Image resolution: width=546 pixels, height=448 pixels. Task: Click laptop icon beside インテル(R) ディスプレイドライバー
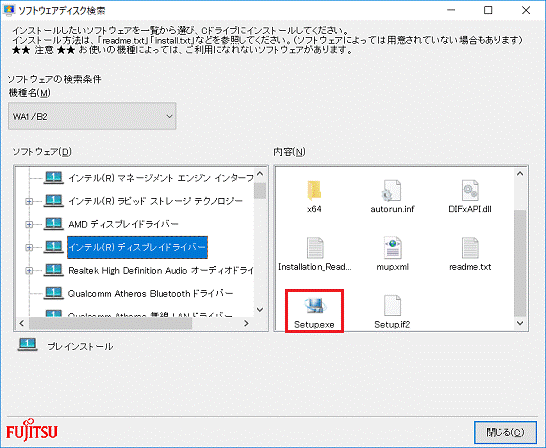pos(53,247)
